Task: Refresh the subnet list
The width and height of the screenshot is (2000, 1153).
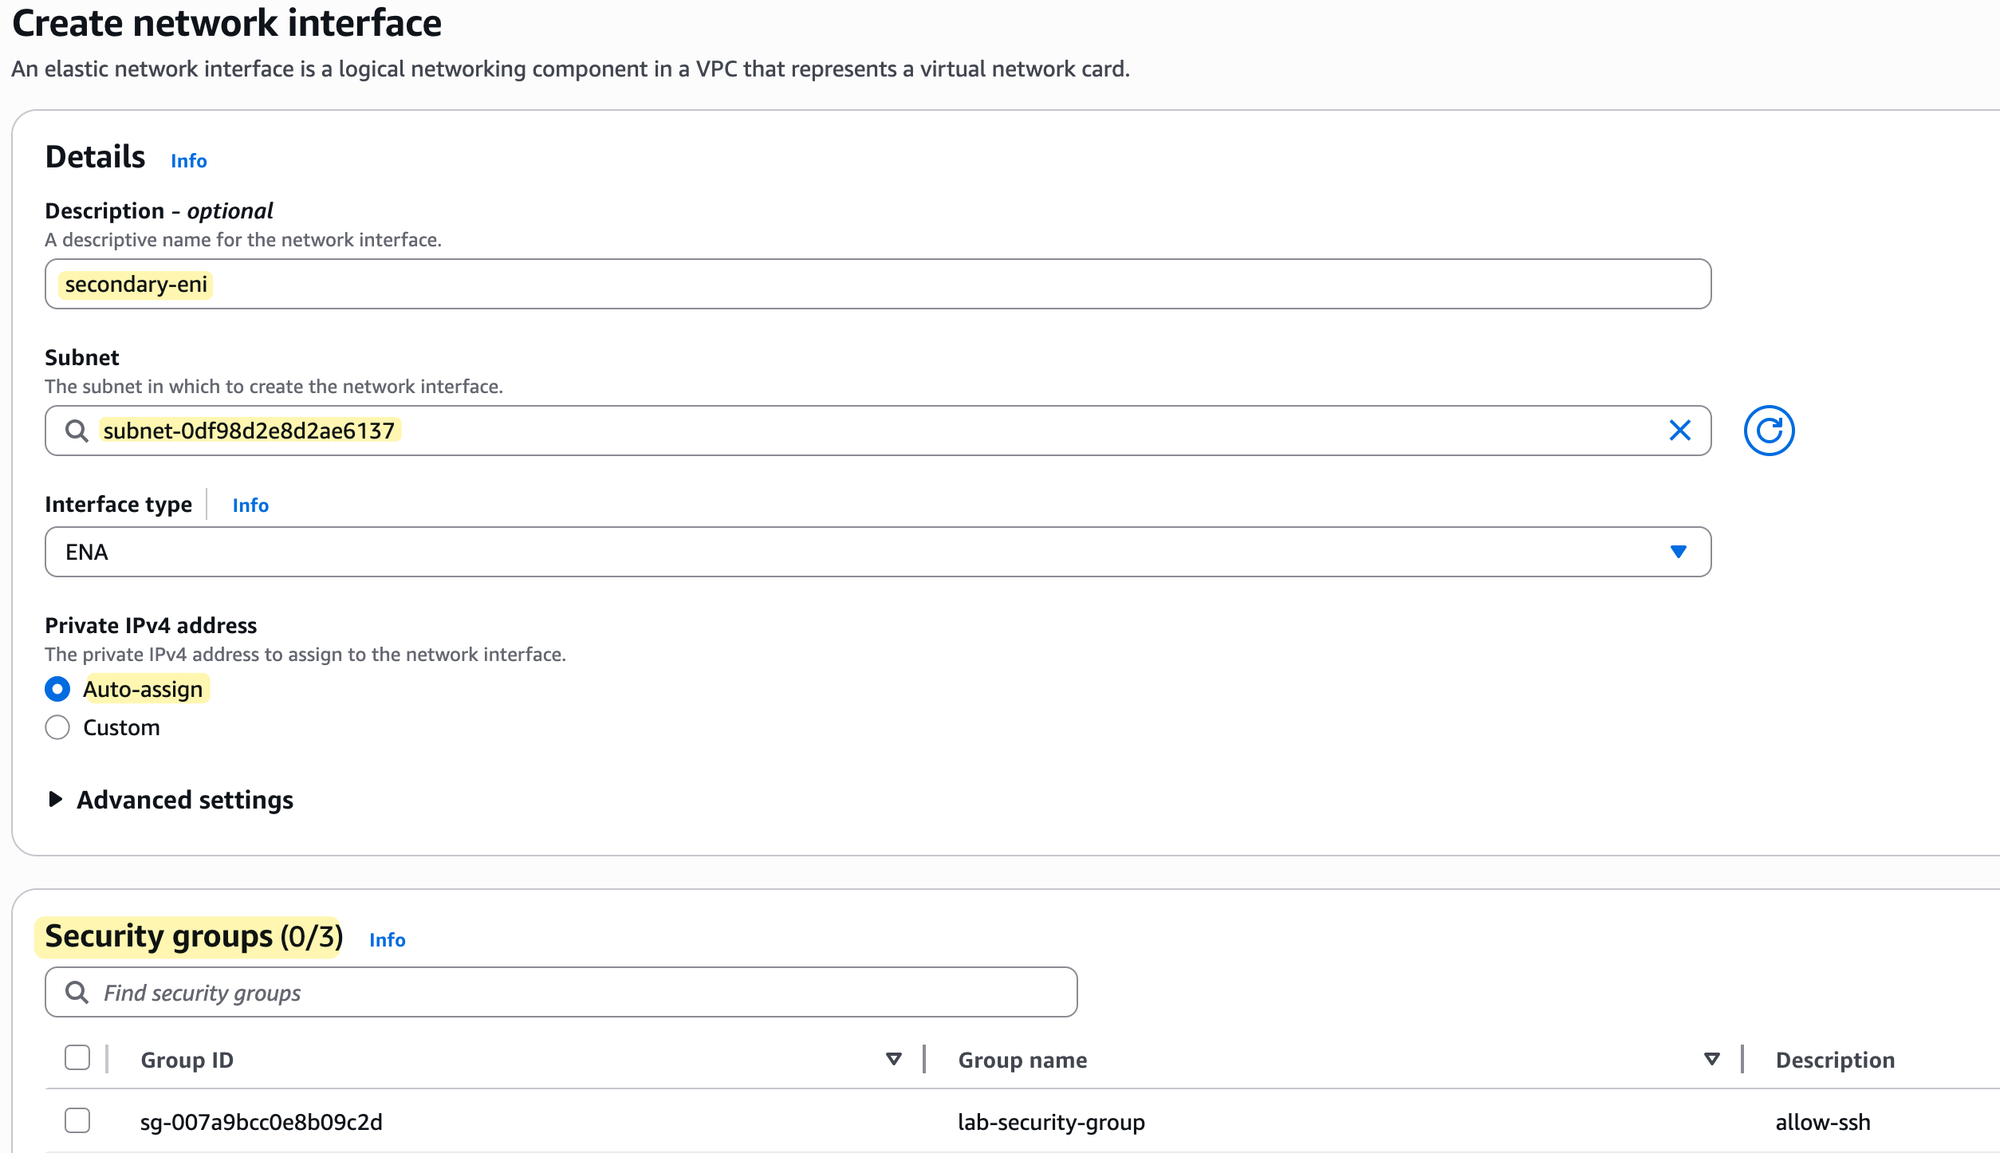Action: 1768,431
